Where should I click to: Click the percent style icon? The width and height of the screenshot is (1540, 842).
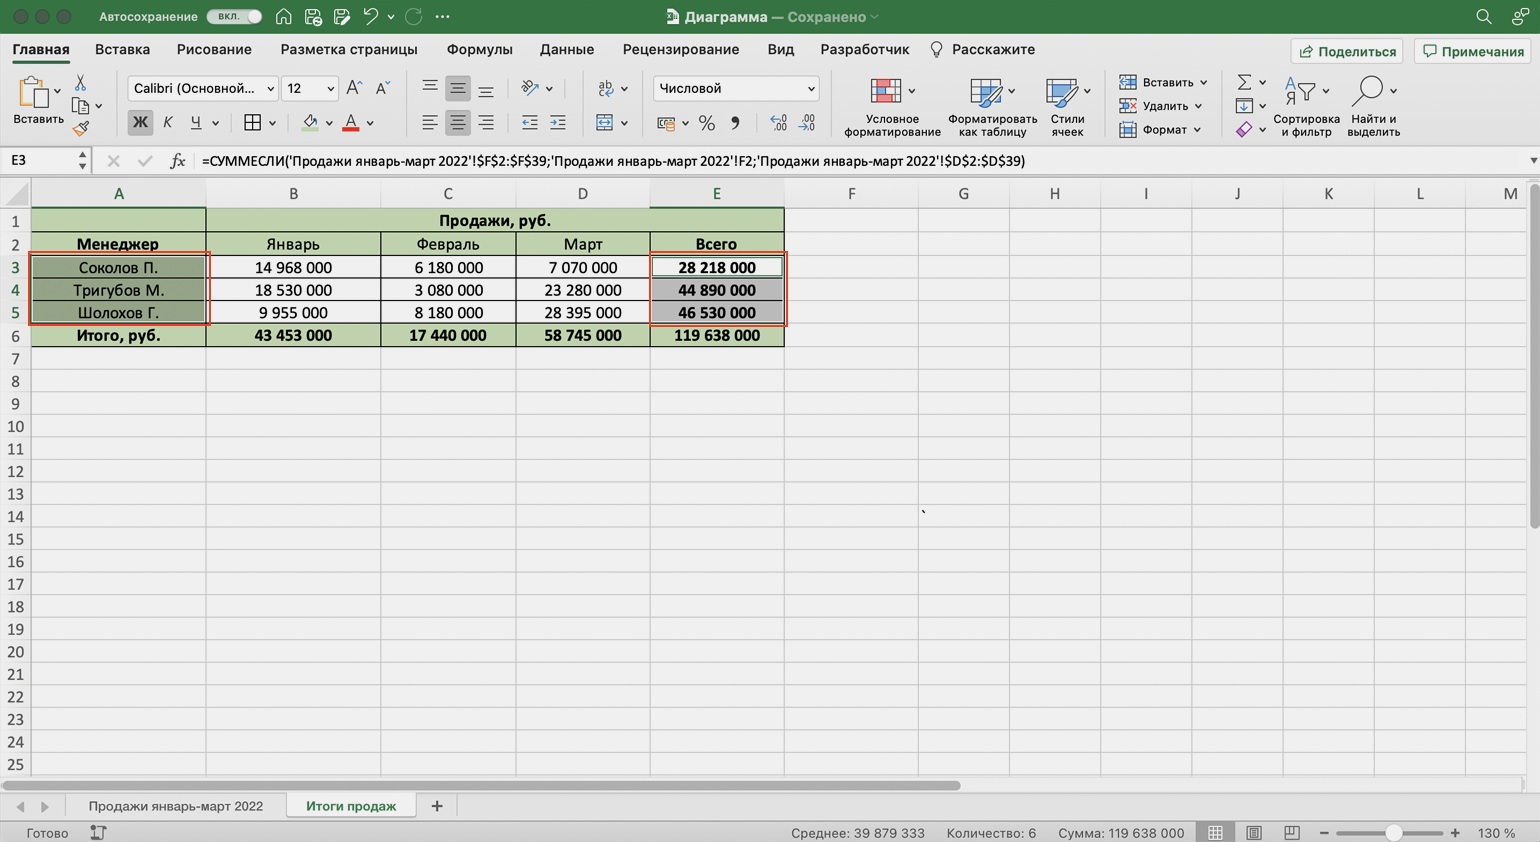tap(707, 123)
